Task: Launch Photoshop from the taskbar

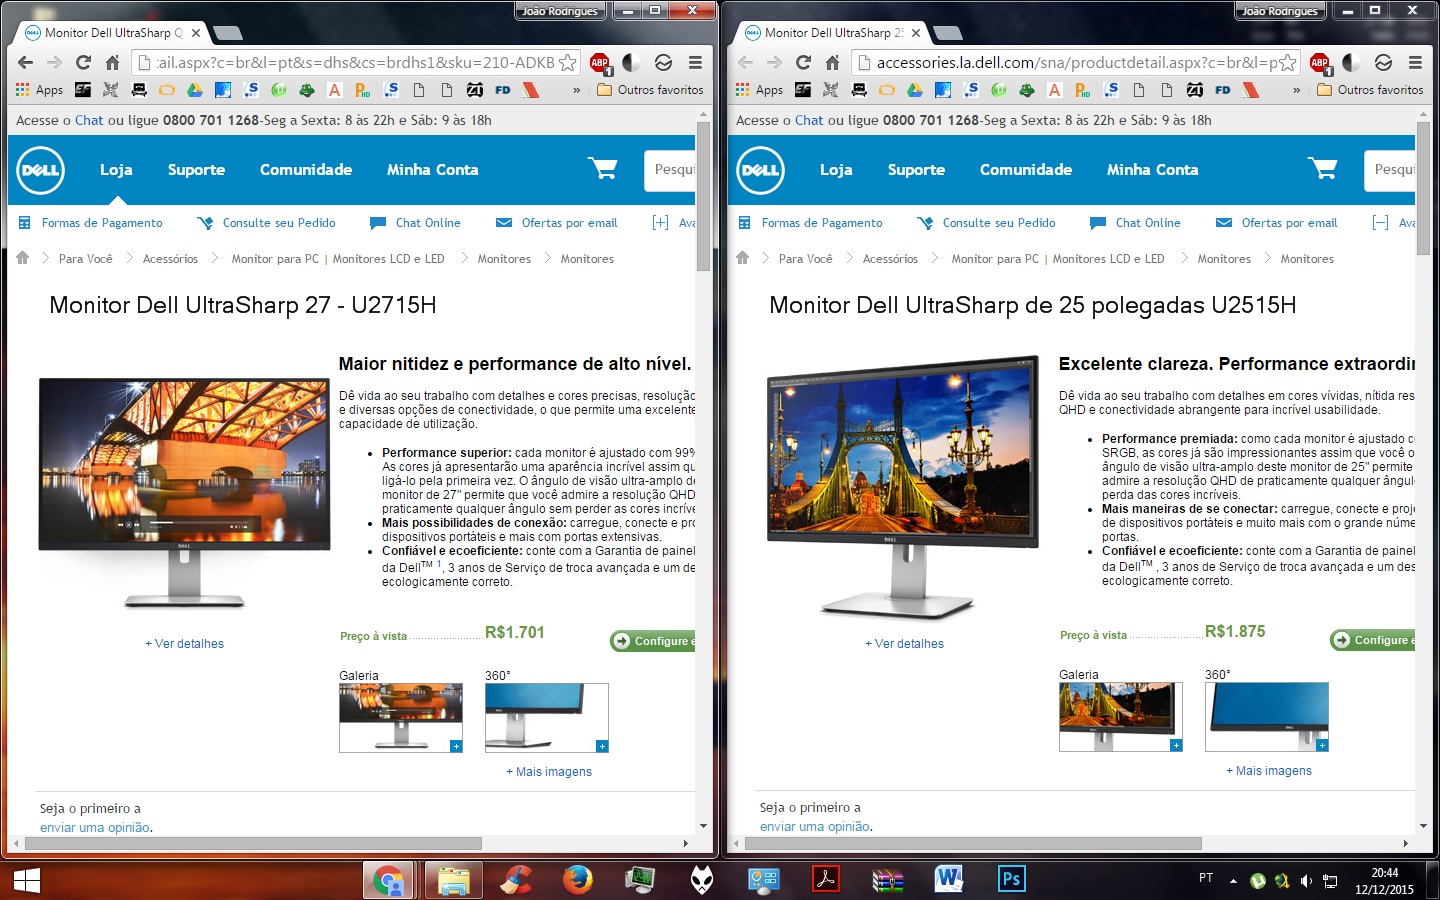Action: [1011, 879]
